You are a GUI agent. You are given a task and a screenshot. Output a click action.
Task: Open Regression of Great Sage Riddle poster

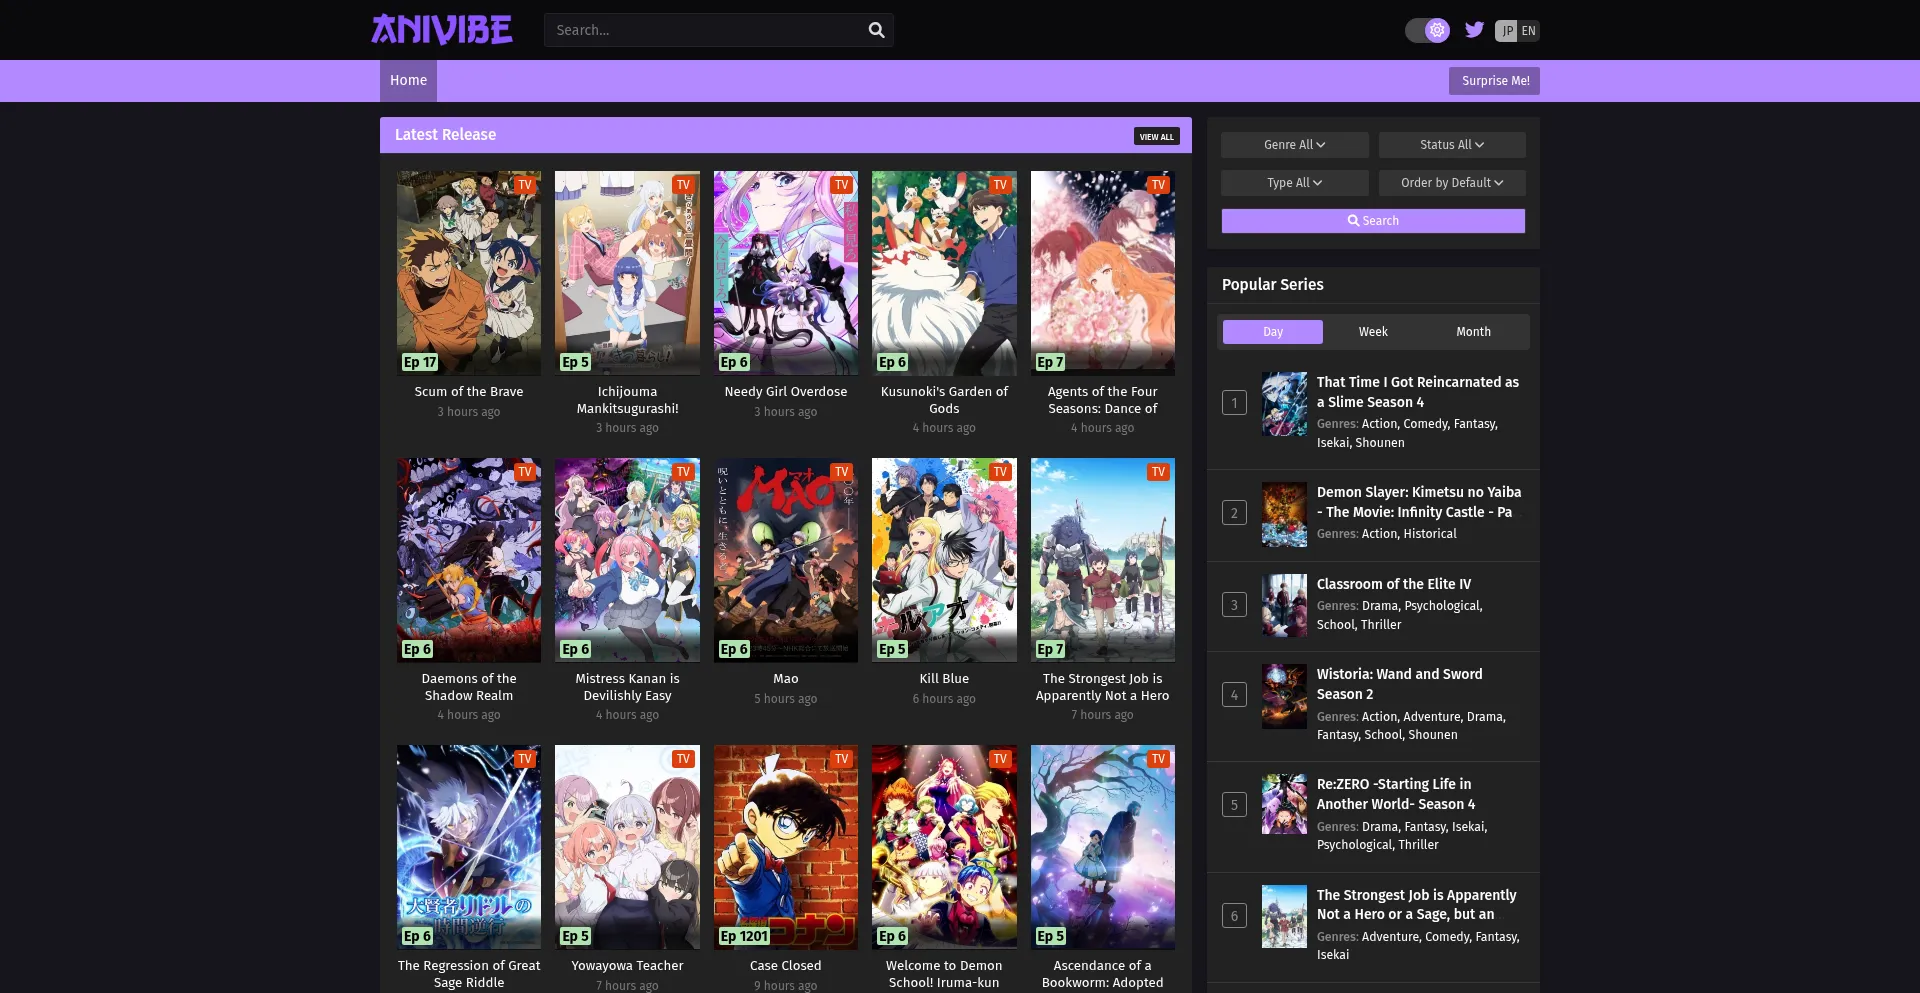469,847
